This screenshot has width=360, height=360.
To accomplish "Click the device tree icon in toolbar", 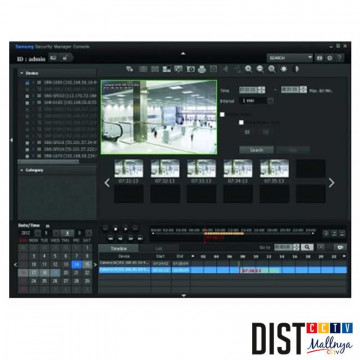I will [130, 69].
